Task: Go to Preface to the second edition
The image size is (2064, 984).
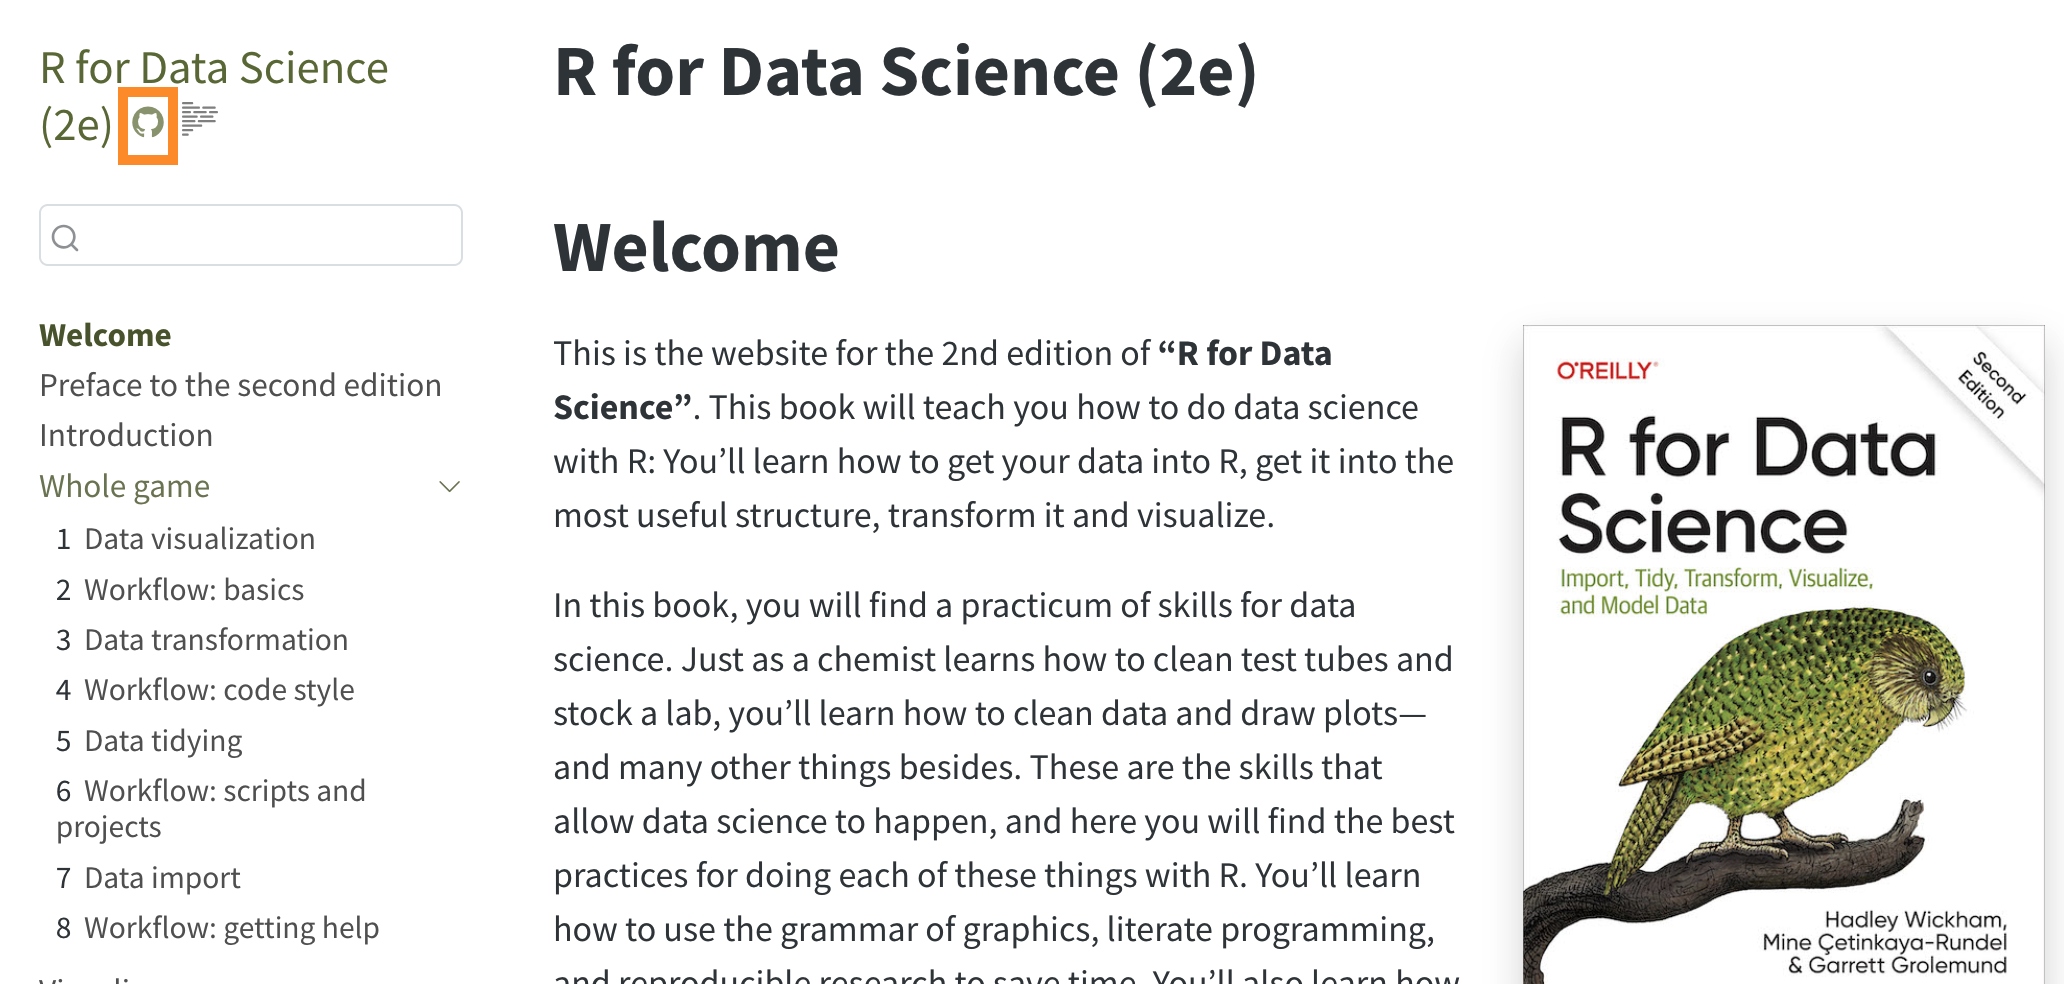Action: (x=240, y=385)
